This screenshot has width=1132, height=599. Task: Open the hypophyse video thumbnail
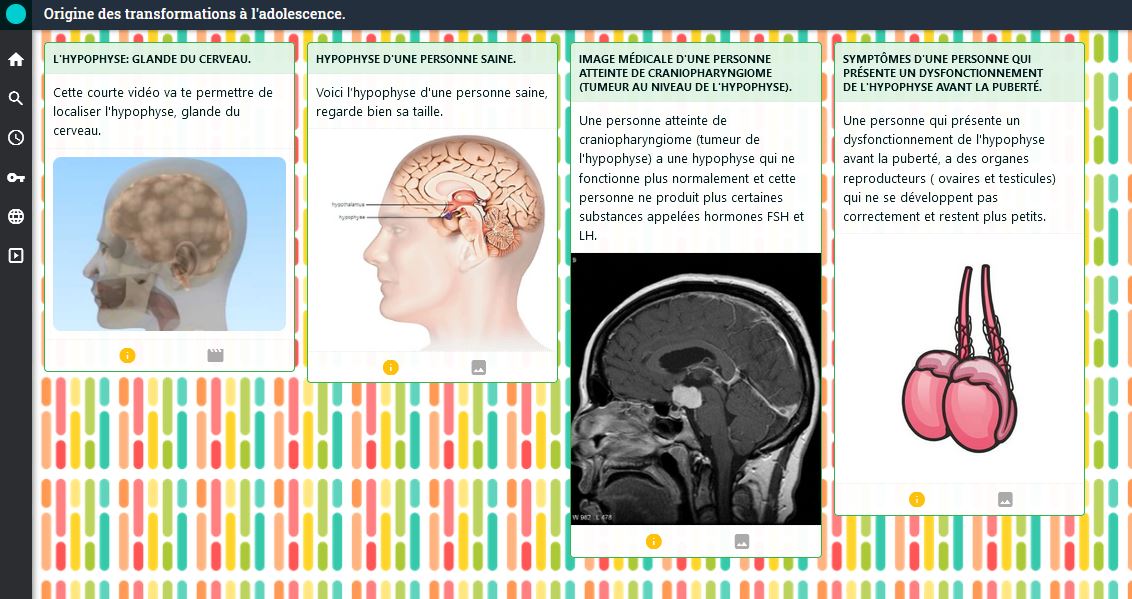169,243
